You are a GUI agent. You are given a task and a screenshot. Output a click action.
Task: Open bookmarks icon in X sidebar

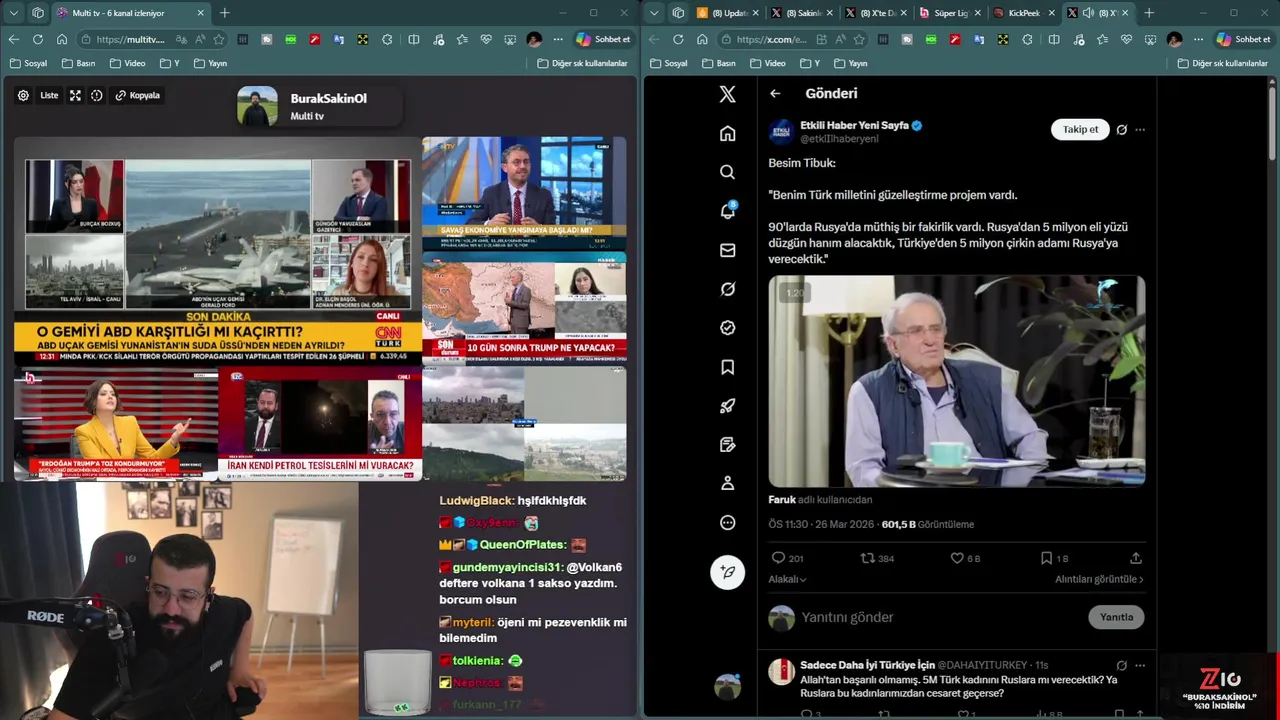(727, 367)
